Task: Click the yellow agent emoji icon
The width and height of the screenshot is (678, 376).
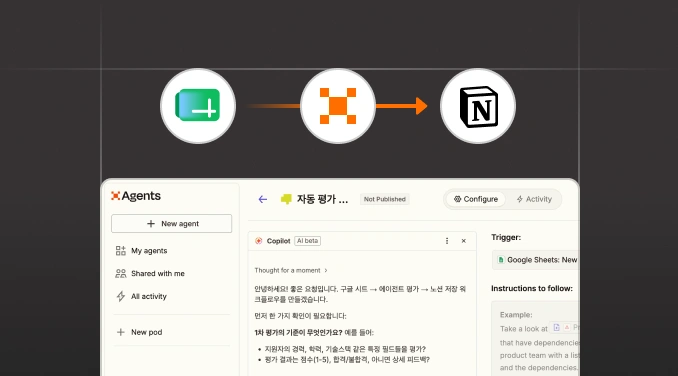Action: [x=286, y=199]
